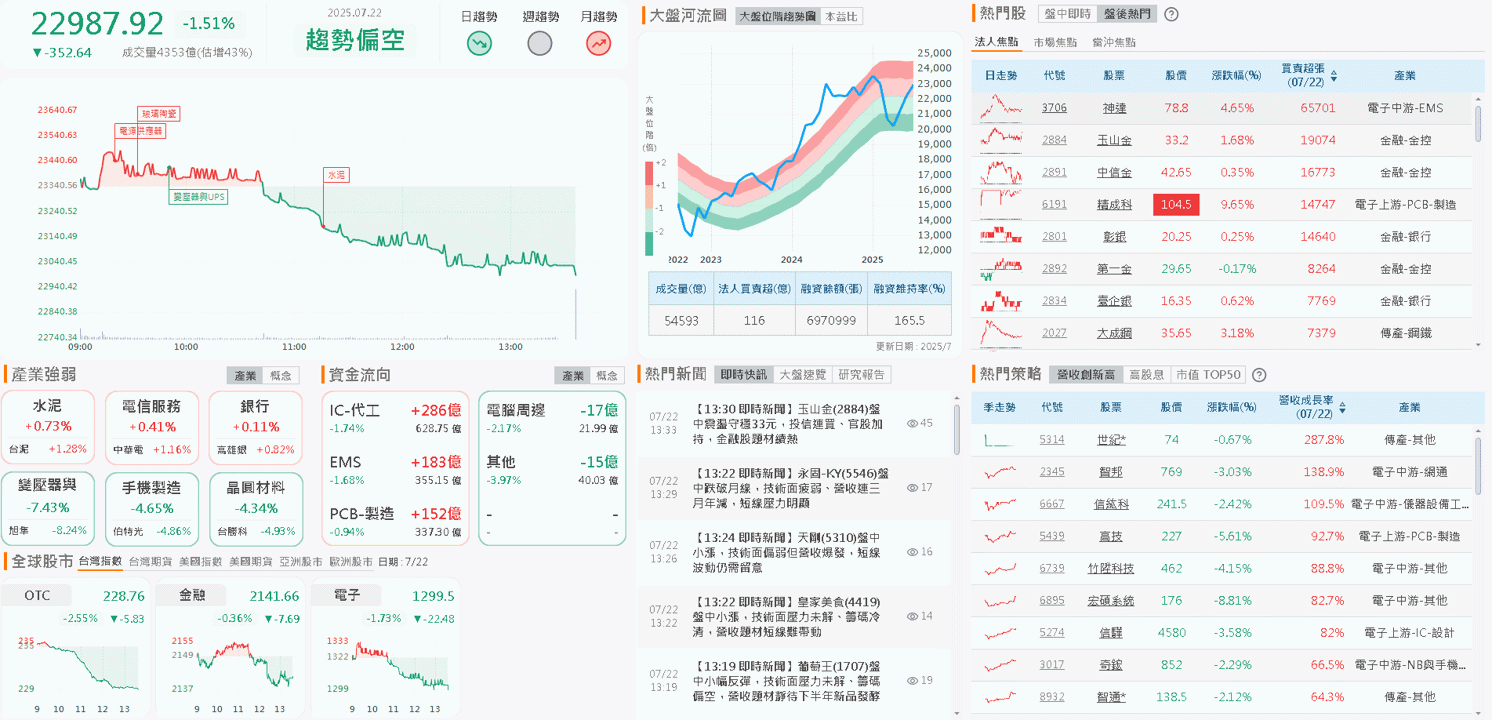Screen dimensions: 1492x720
Task: Open the 水泥 industry card
Action: pos(48,427)
